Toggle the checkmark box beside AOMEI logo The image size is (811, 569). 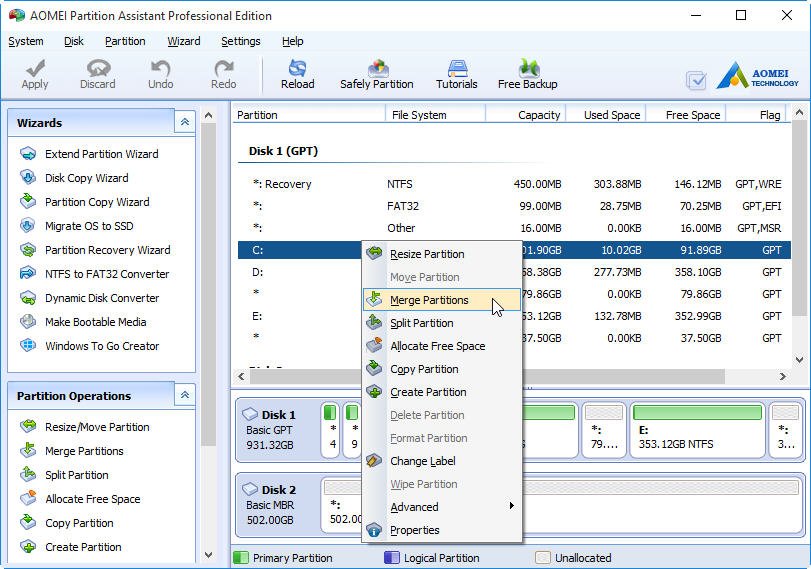pyautogui.click(x=696, y=81)
